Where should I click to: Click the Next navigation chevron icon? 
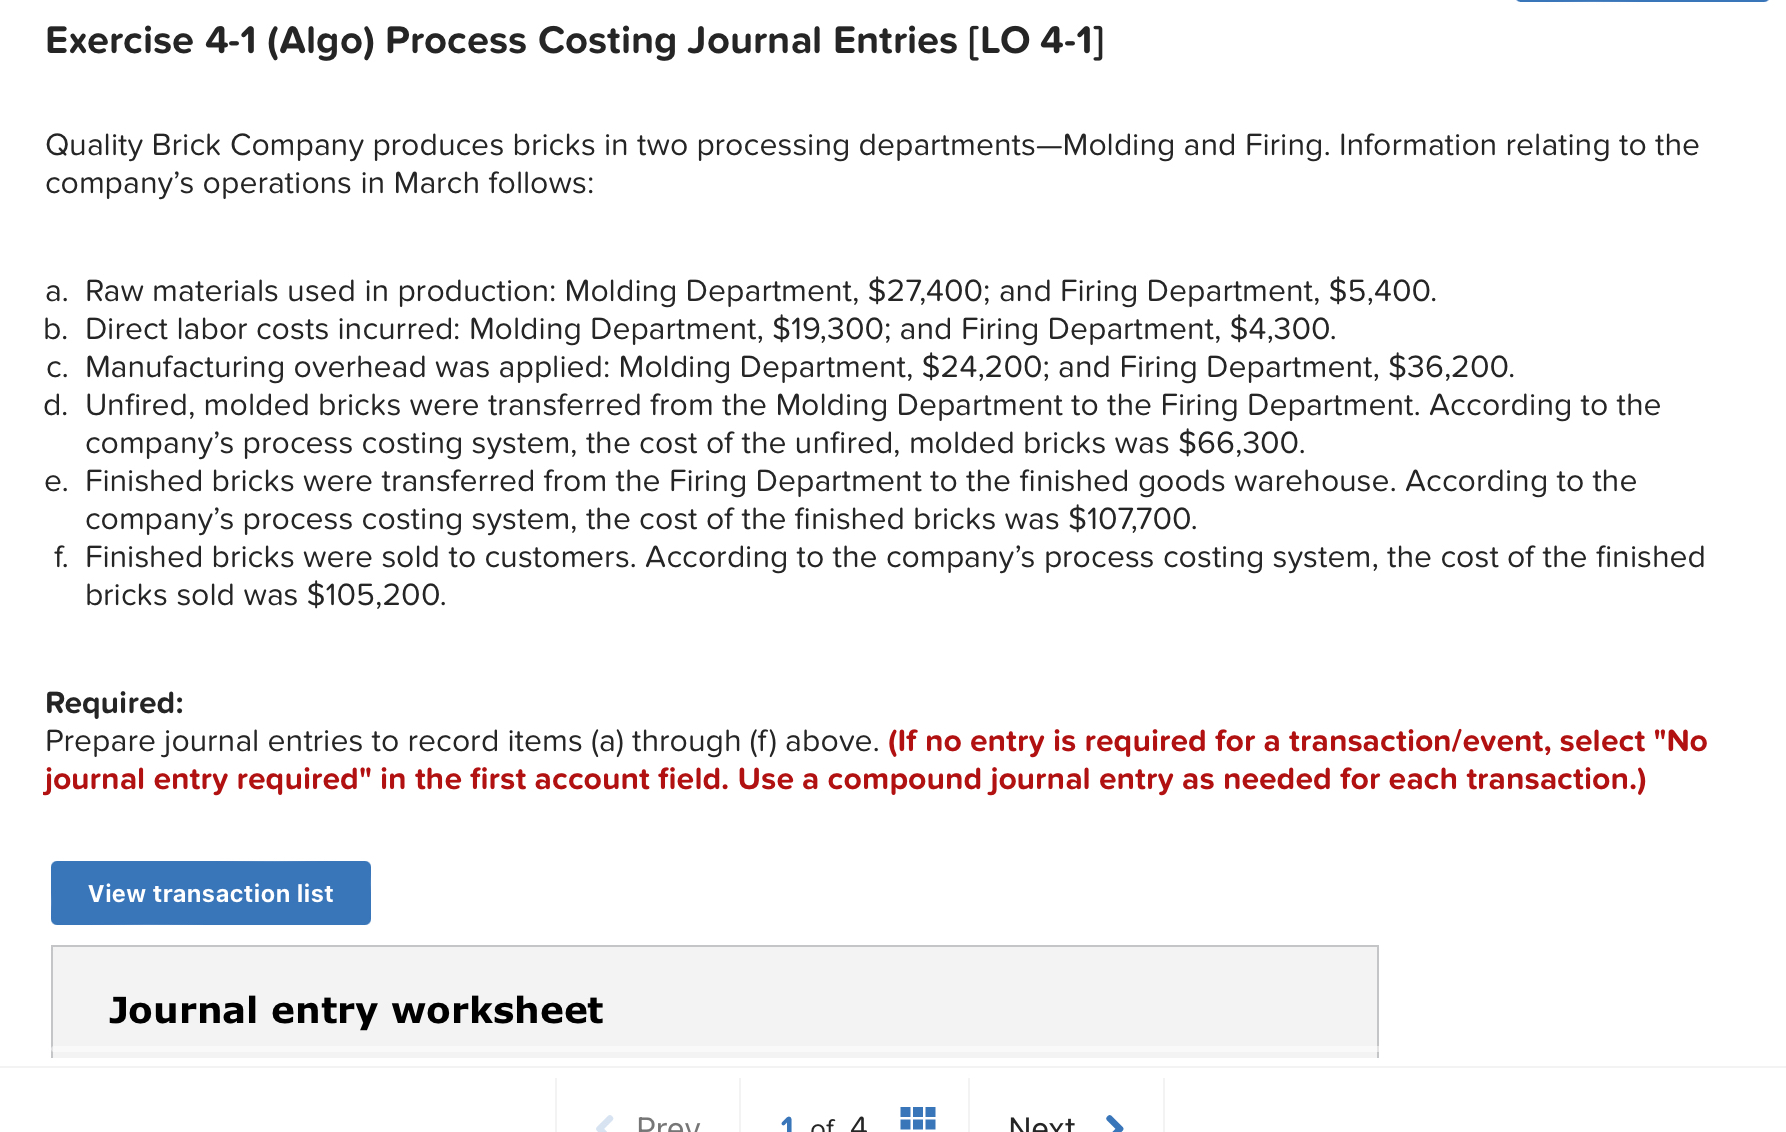click(1113, 1122)
